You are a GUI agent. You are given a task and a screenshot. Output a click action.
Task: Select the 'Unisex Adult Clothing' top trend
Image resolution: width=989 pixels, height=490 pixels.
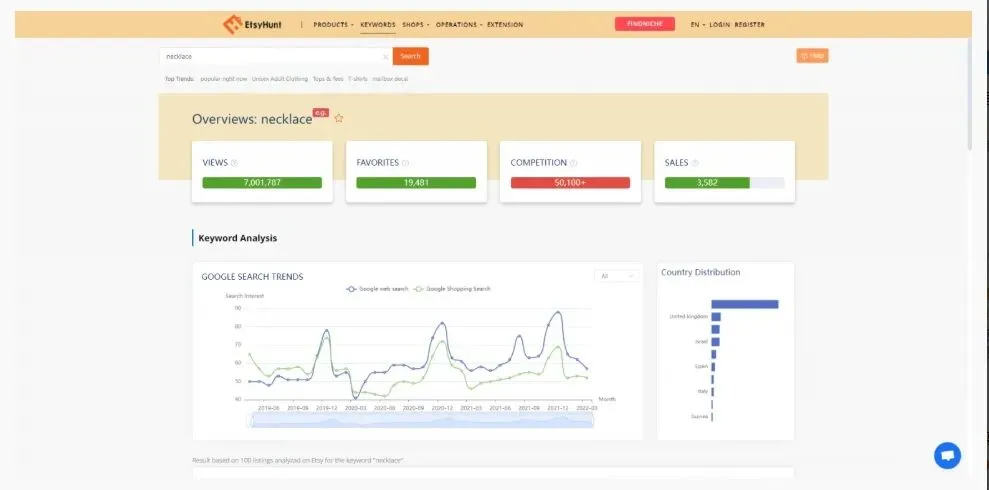click(x=280, y=79)
